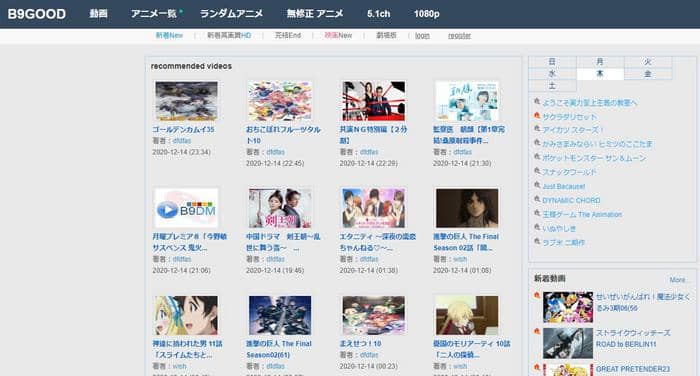Open いぬやしき in the schedule list
Viewport: 700px width, 376px height.
click(559, 229)
